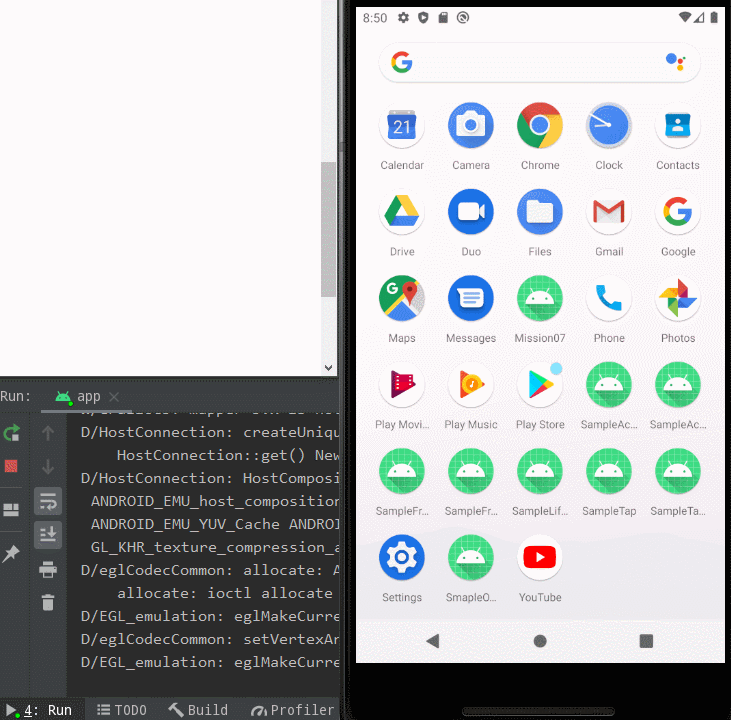Open the YouTube app

pos(539,557)
